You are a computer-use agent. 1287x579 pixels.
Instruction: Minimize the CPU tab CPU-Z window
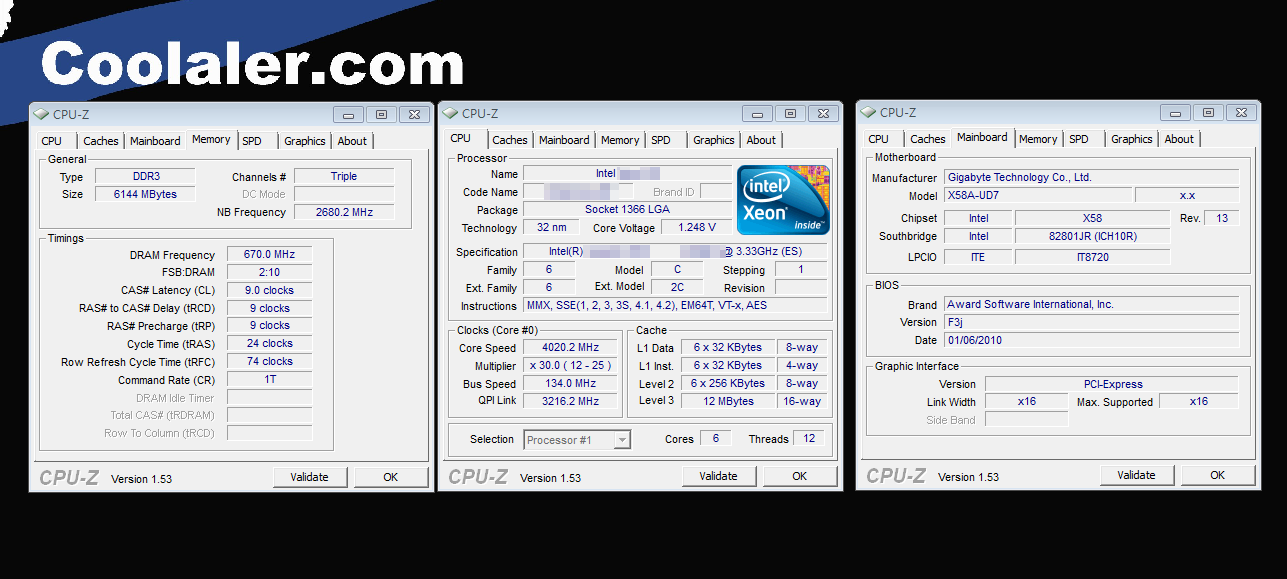click(757, 113)
